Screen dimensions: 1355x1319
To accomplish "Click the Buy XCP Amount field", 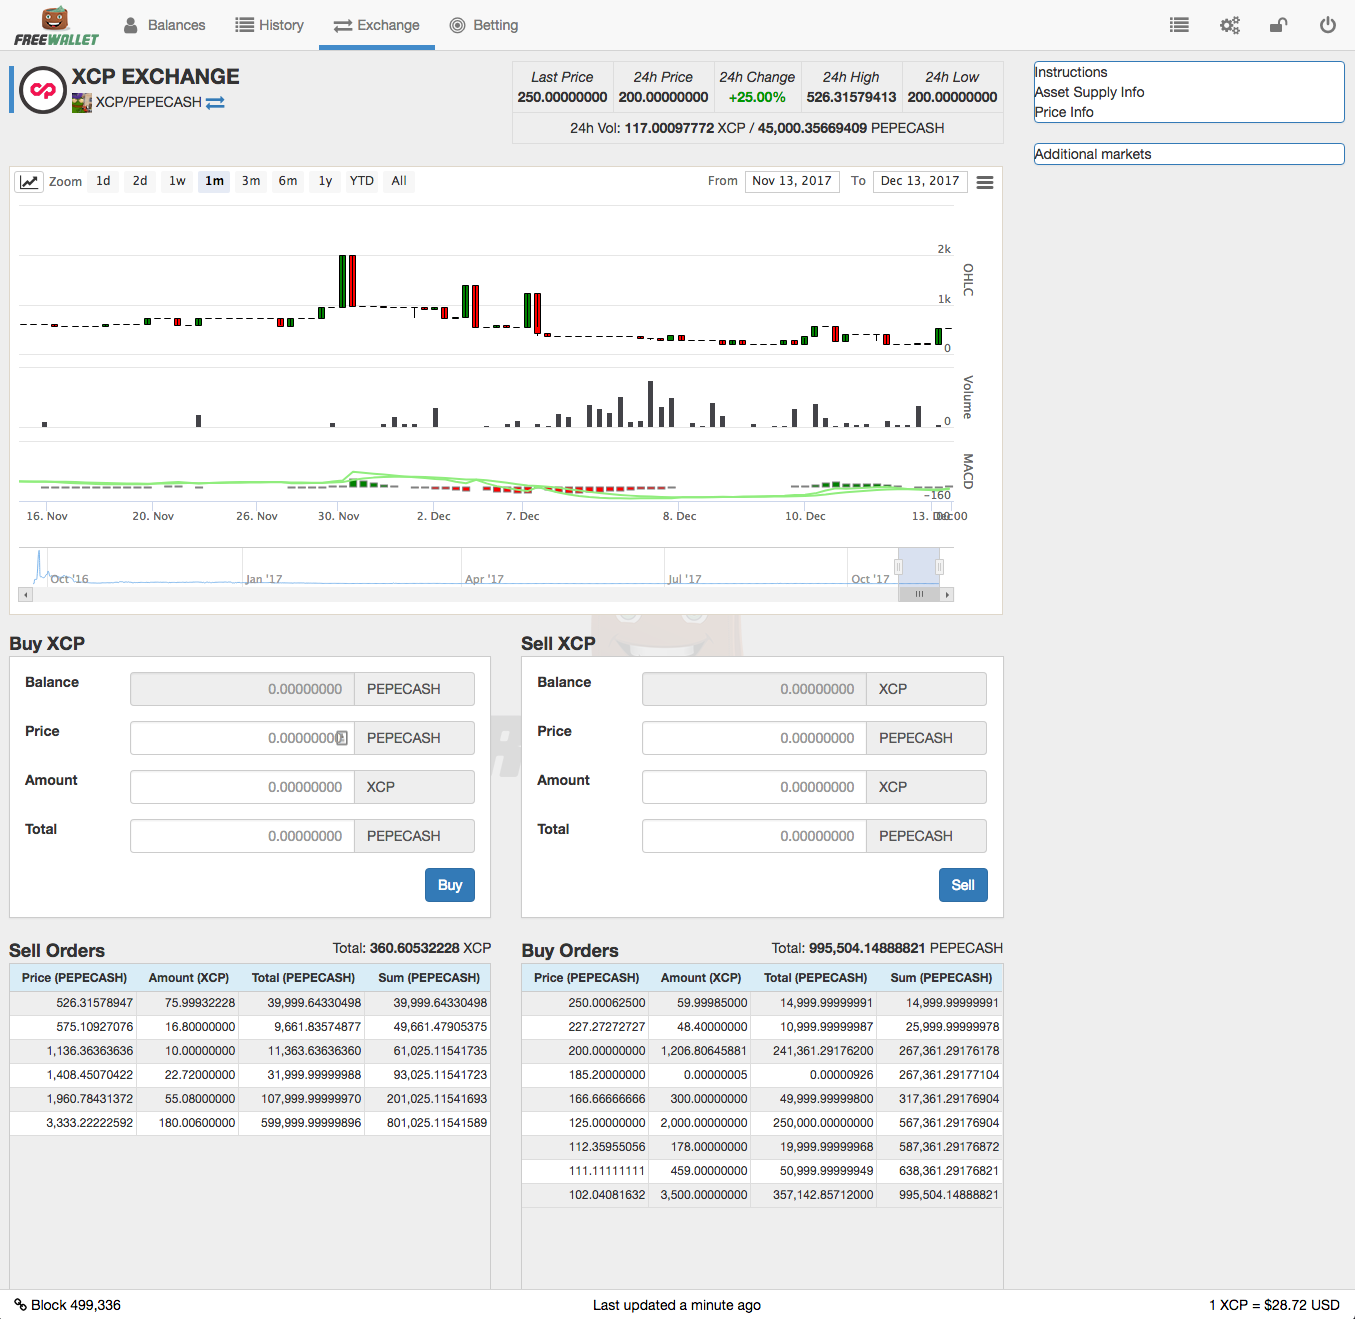I will (242, 787).
